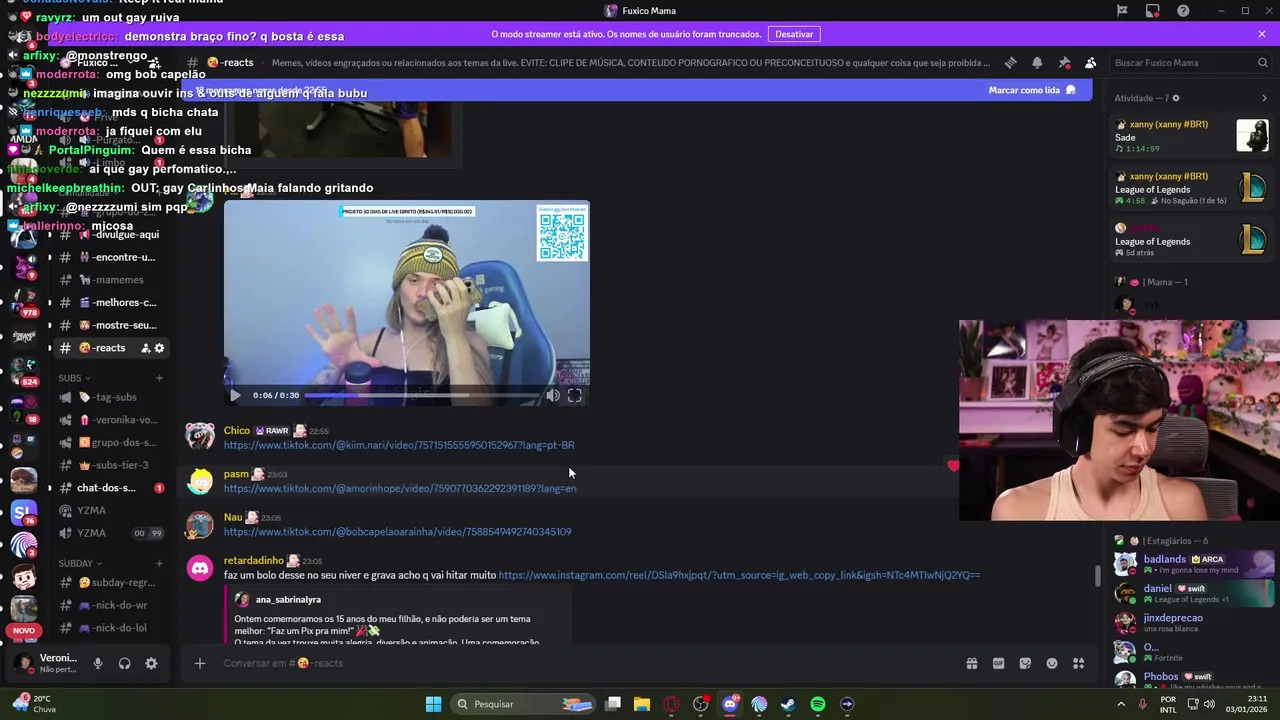Open the flag checkpoint icon in title bar
This screenshot has width=1280, height=720.
(x=1122, y=11)
